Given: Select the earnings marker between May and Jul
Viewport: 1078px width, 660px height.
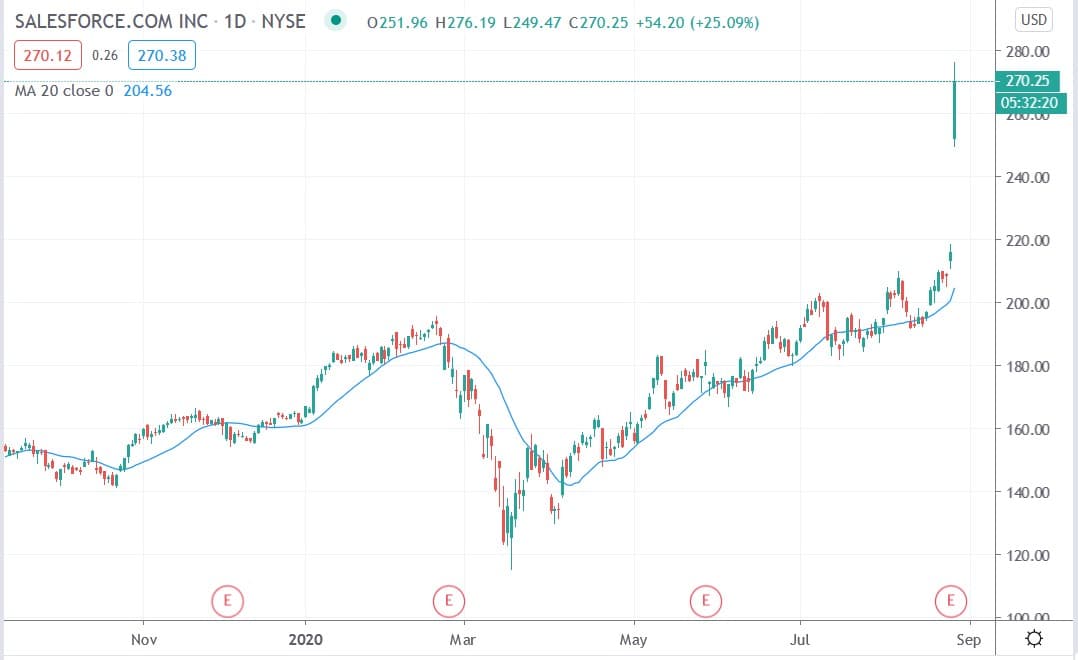Looking at the screenshot, I should coord(706,601).
